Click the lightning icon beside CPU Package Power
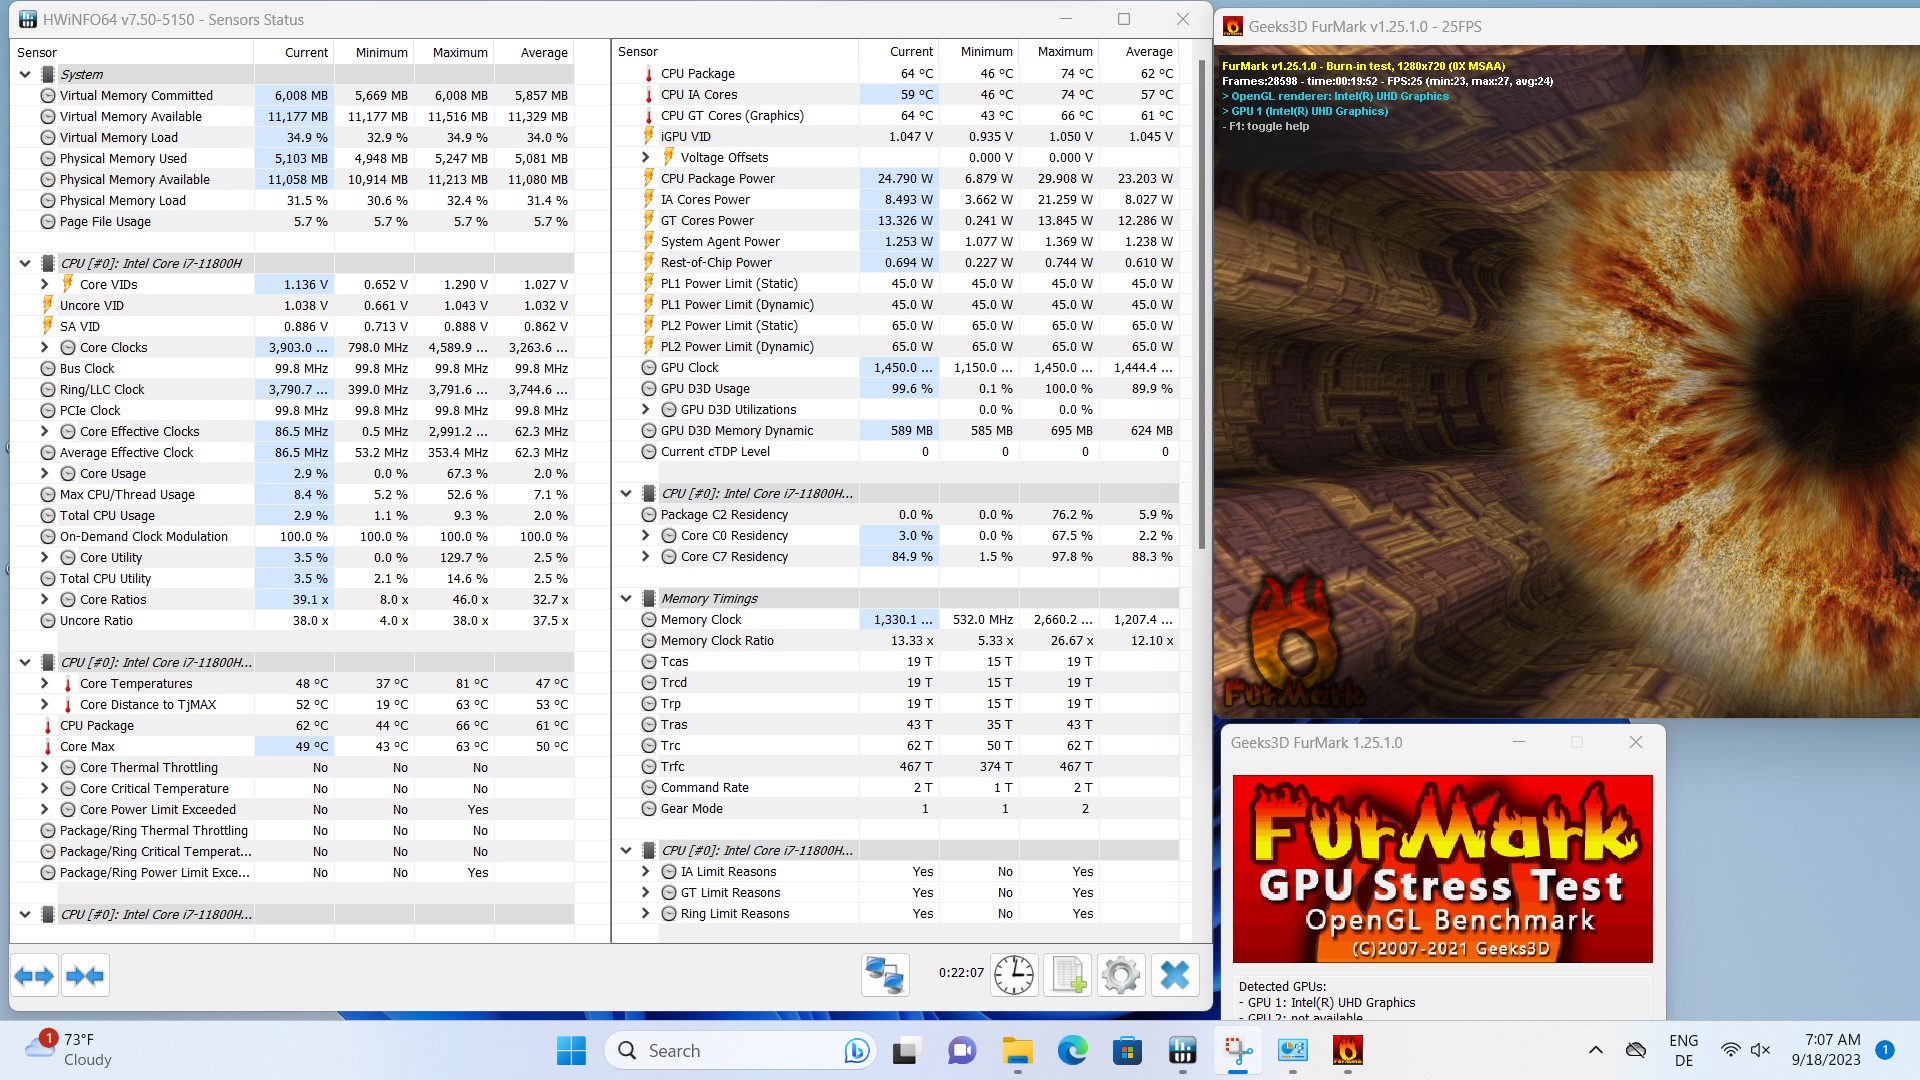 [x=648, y=179]
